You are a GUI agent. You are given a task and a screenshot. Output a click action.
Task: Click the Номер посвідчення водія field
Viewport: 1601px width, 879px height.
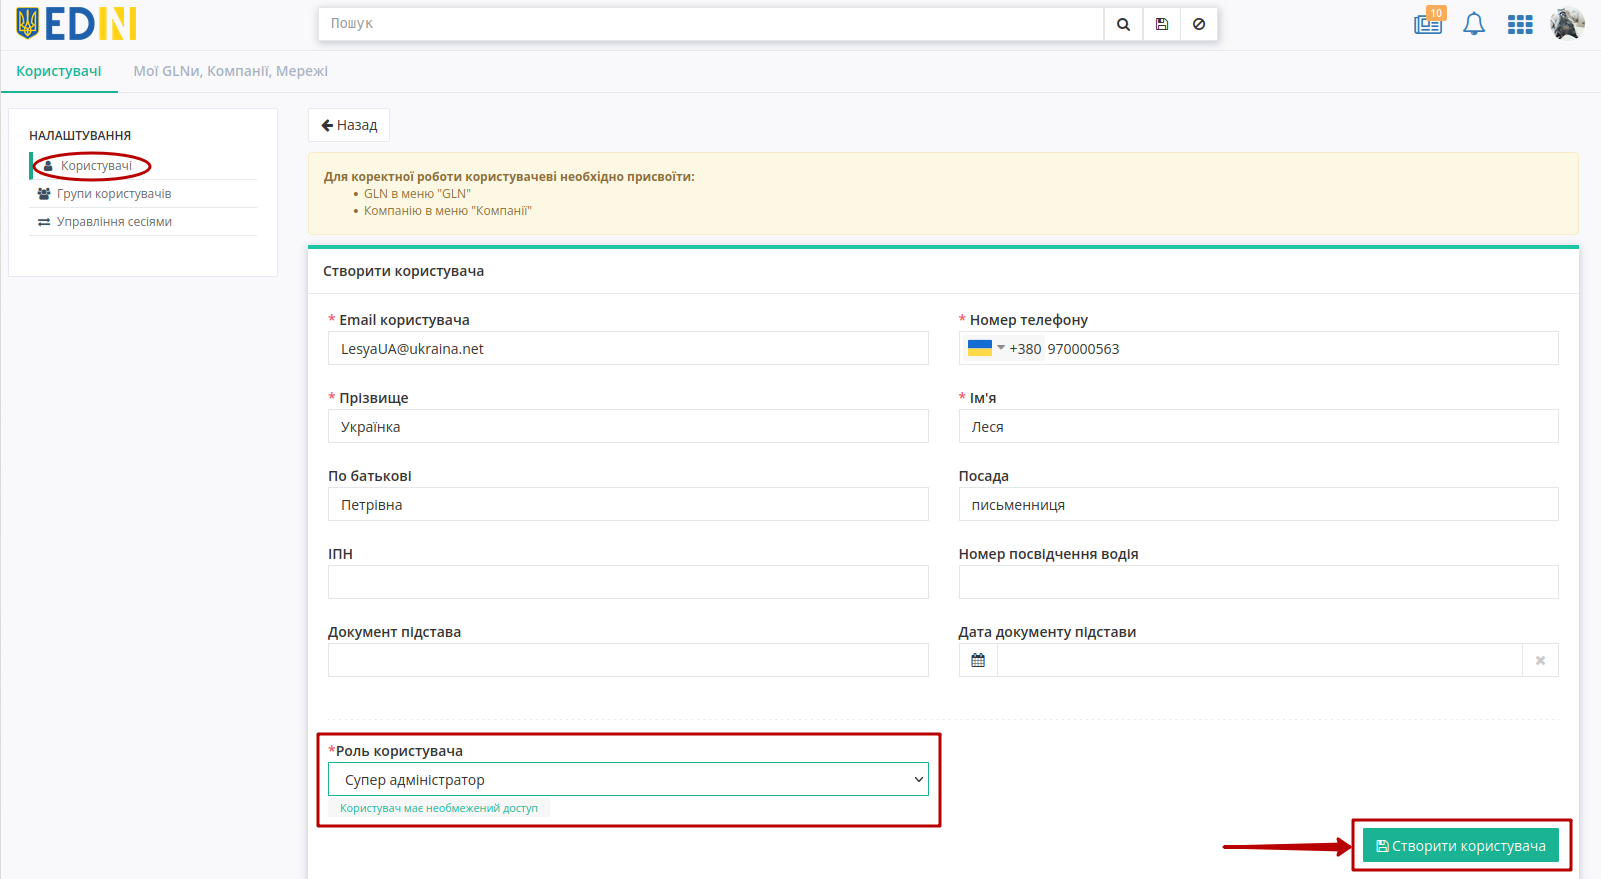click(1259, 582)
